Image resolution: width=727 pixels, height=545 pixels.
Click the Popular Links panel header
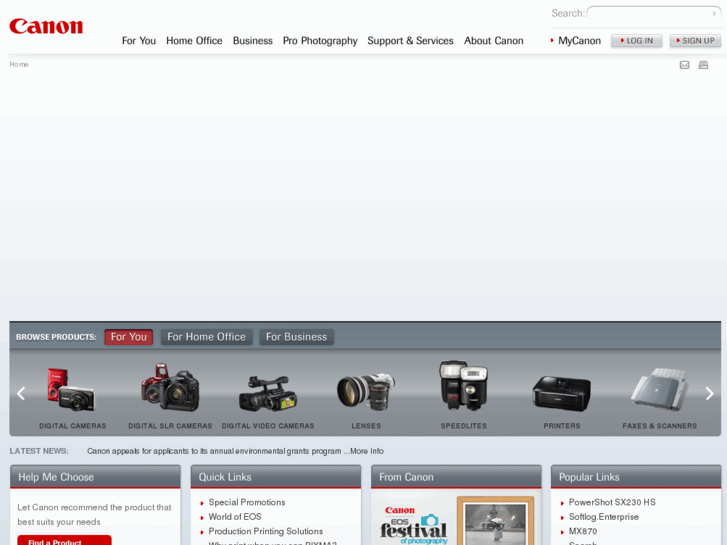pos(636,477)
